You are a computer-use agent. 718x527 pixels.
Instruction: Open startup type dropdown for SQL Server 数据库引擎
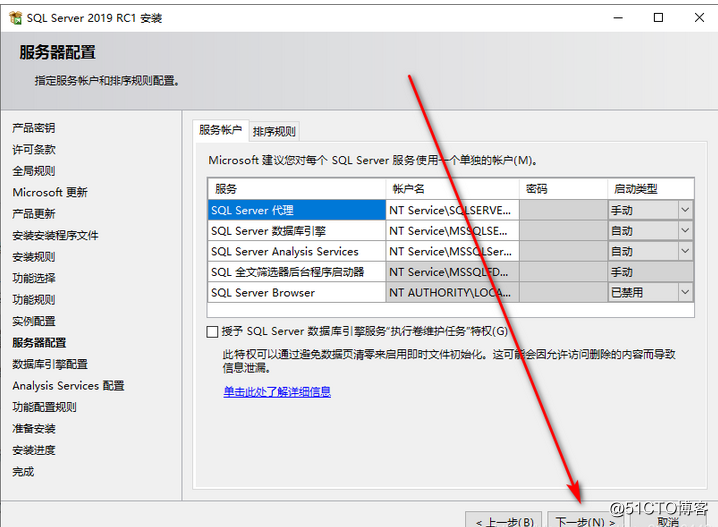click(685, 231)
